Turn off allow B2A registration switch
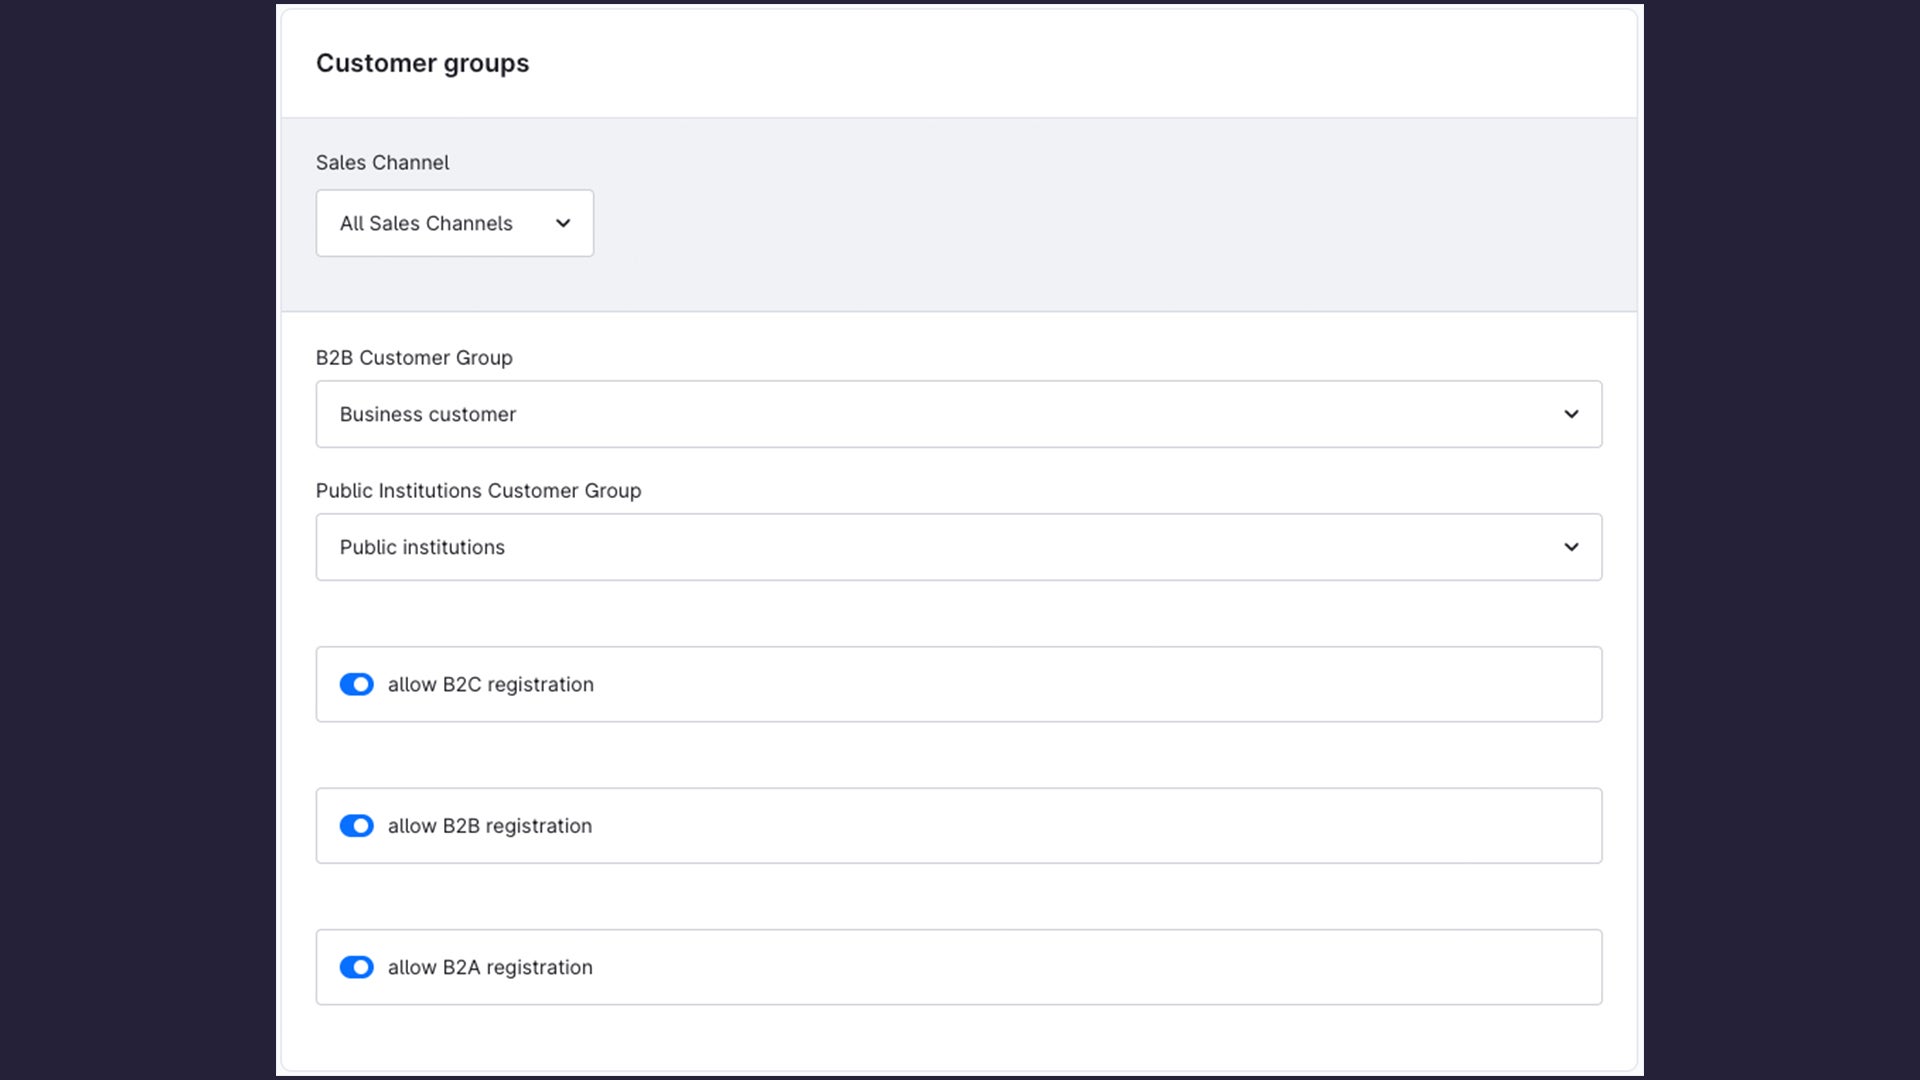 (356, 967)
